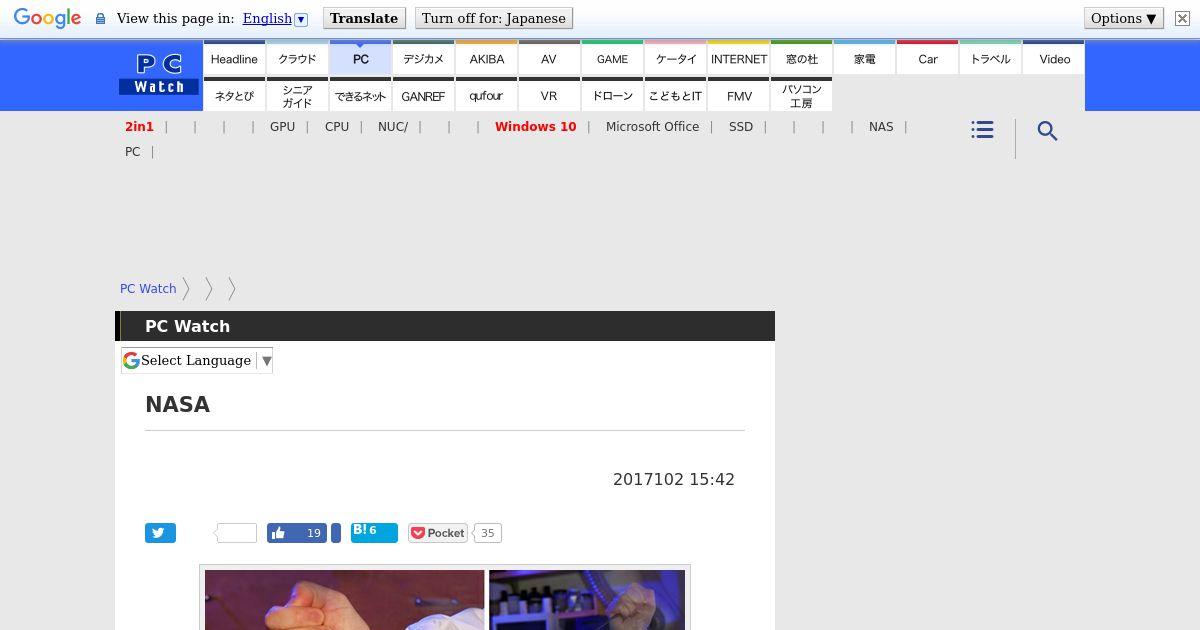Click the Windows 10 topic link
1200x630 pixels.
[x=535, y=127]
